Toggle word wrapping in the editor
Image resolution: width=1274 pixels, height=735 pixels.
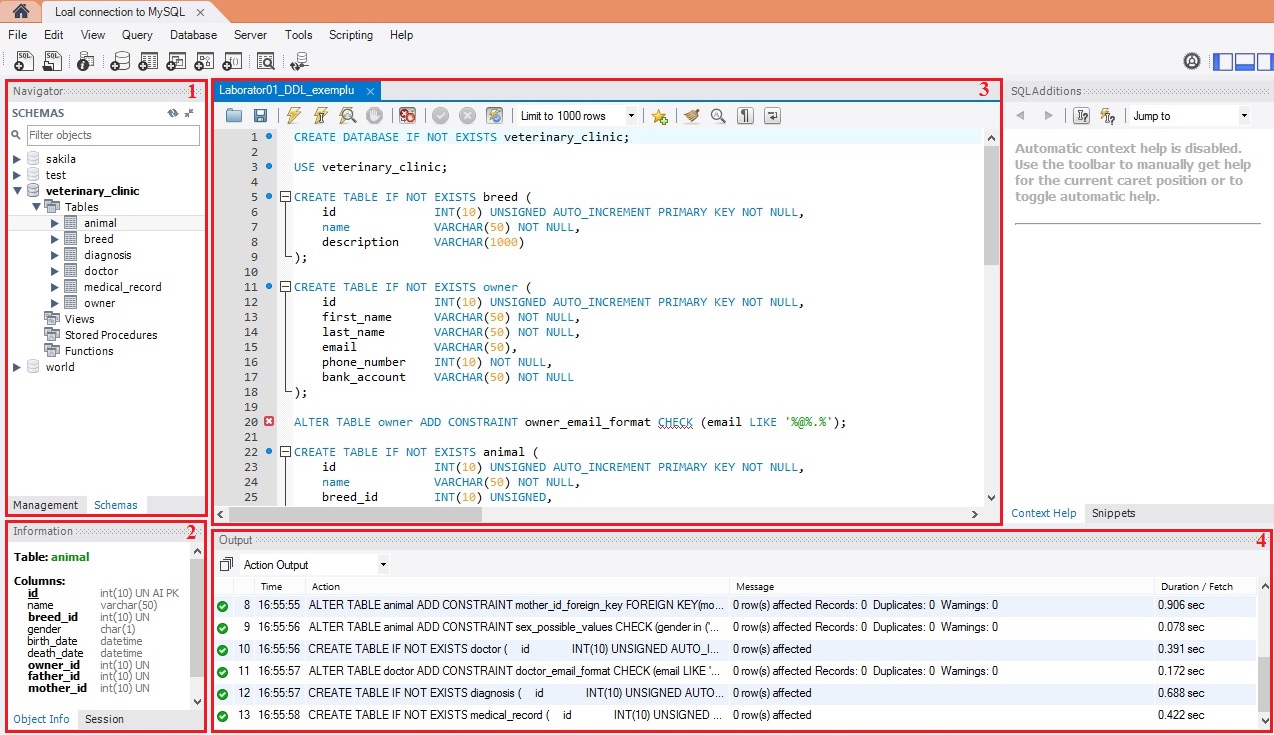click(x=772, y=116)
